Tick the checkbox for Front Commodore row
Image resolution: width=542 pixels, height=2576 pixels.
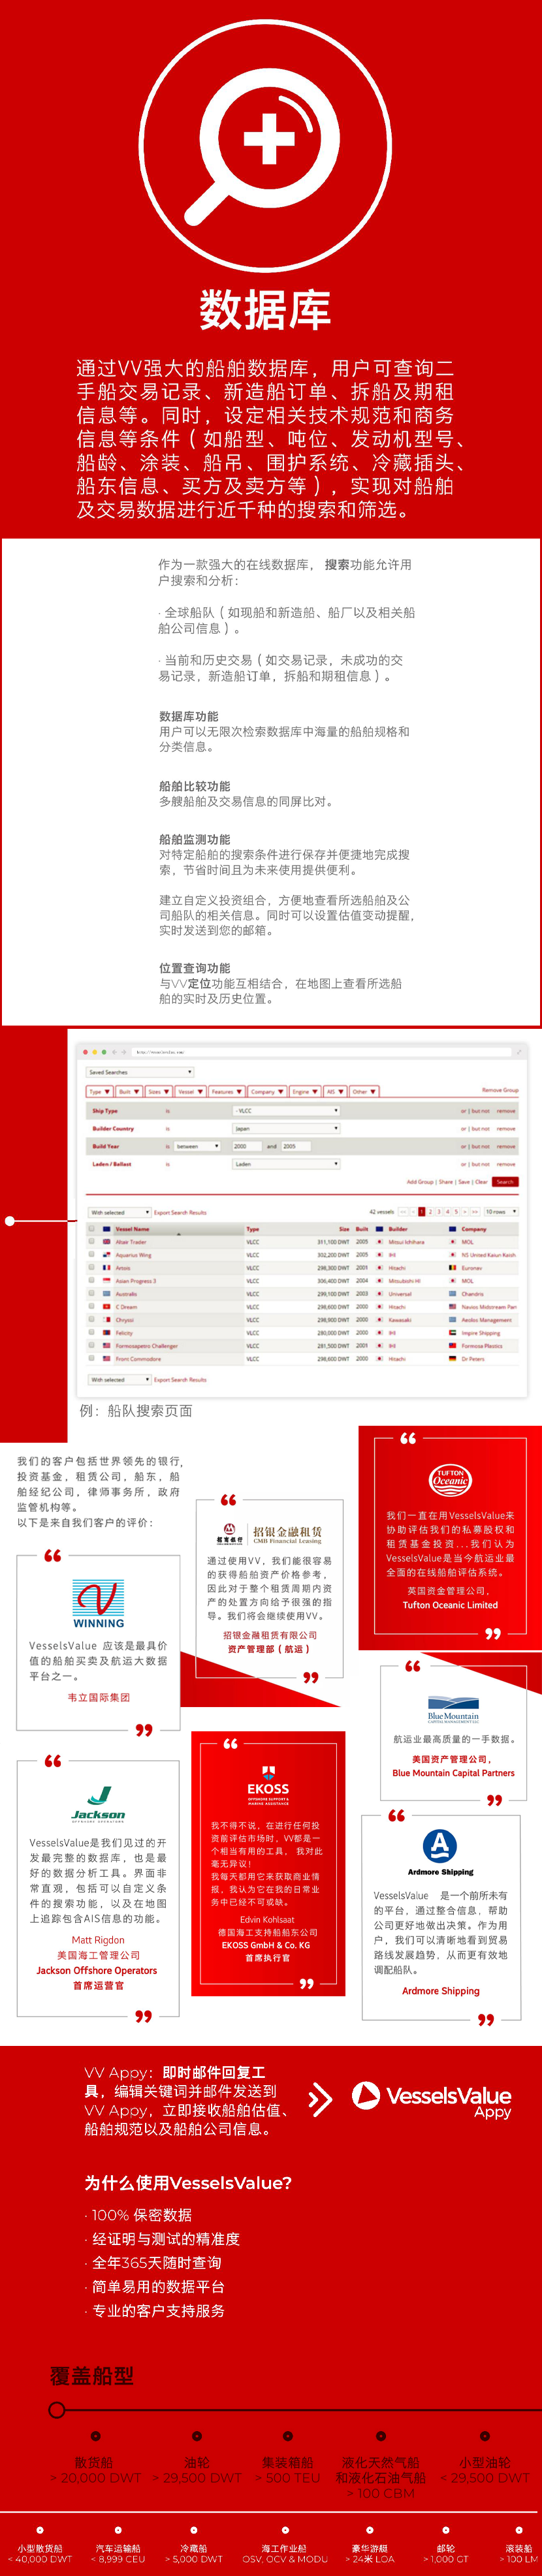pos(92,1358)
